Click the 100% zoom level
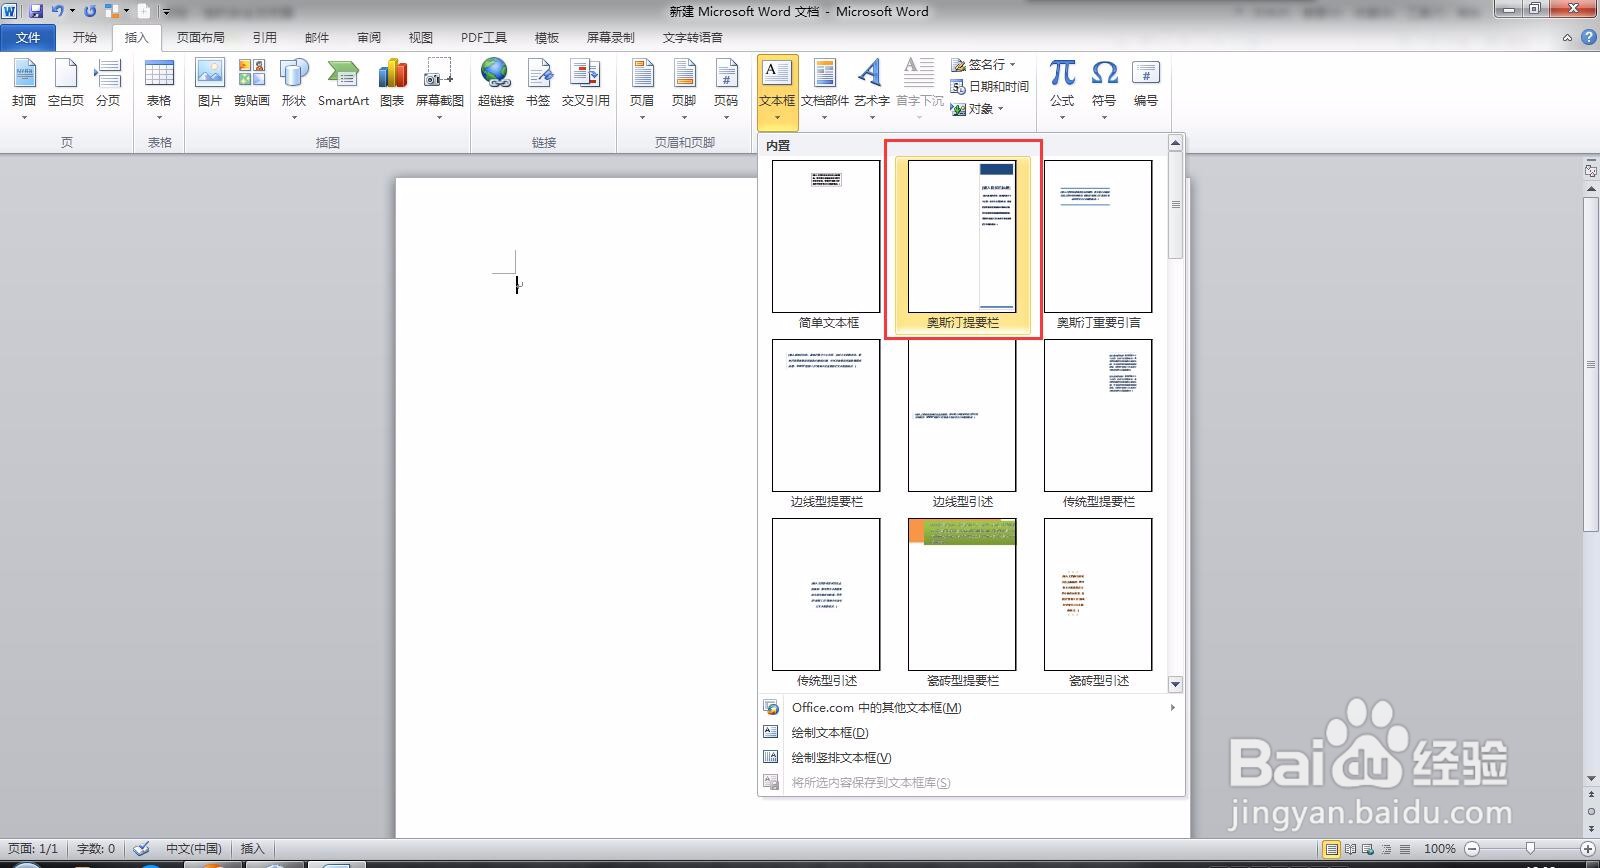1600x868 pixels. [1439, 849]
